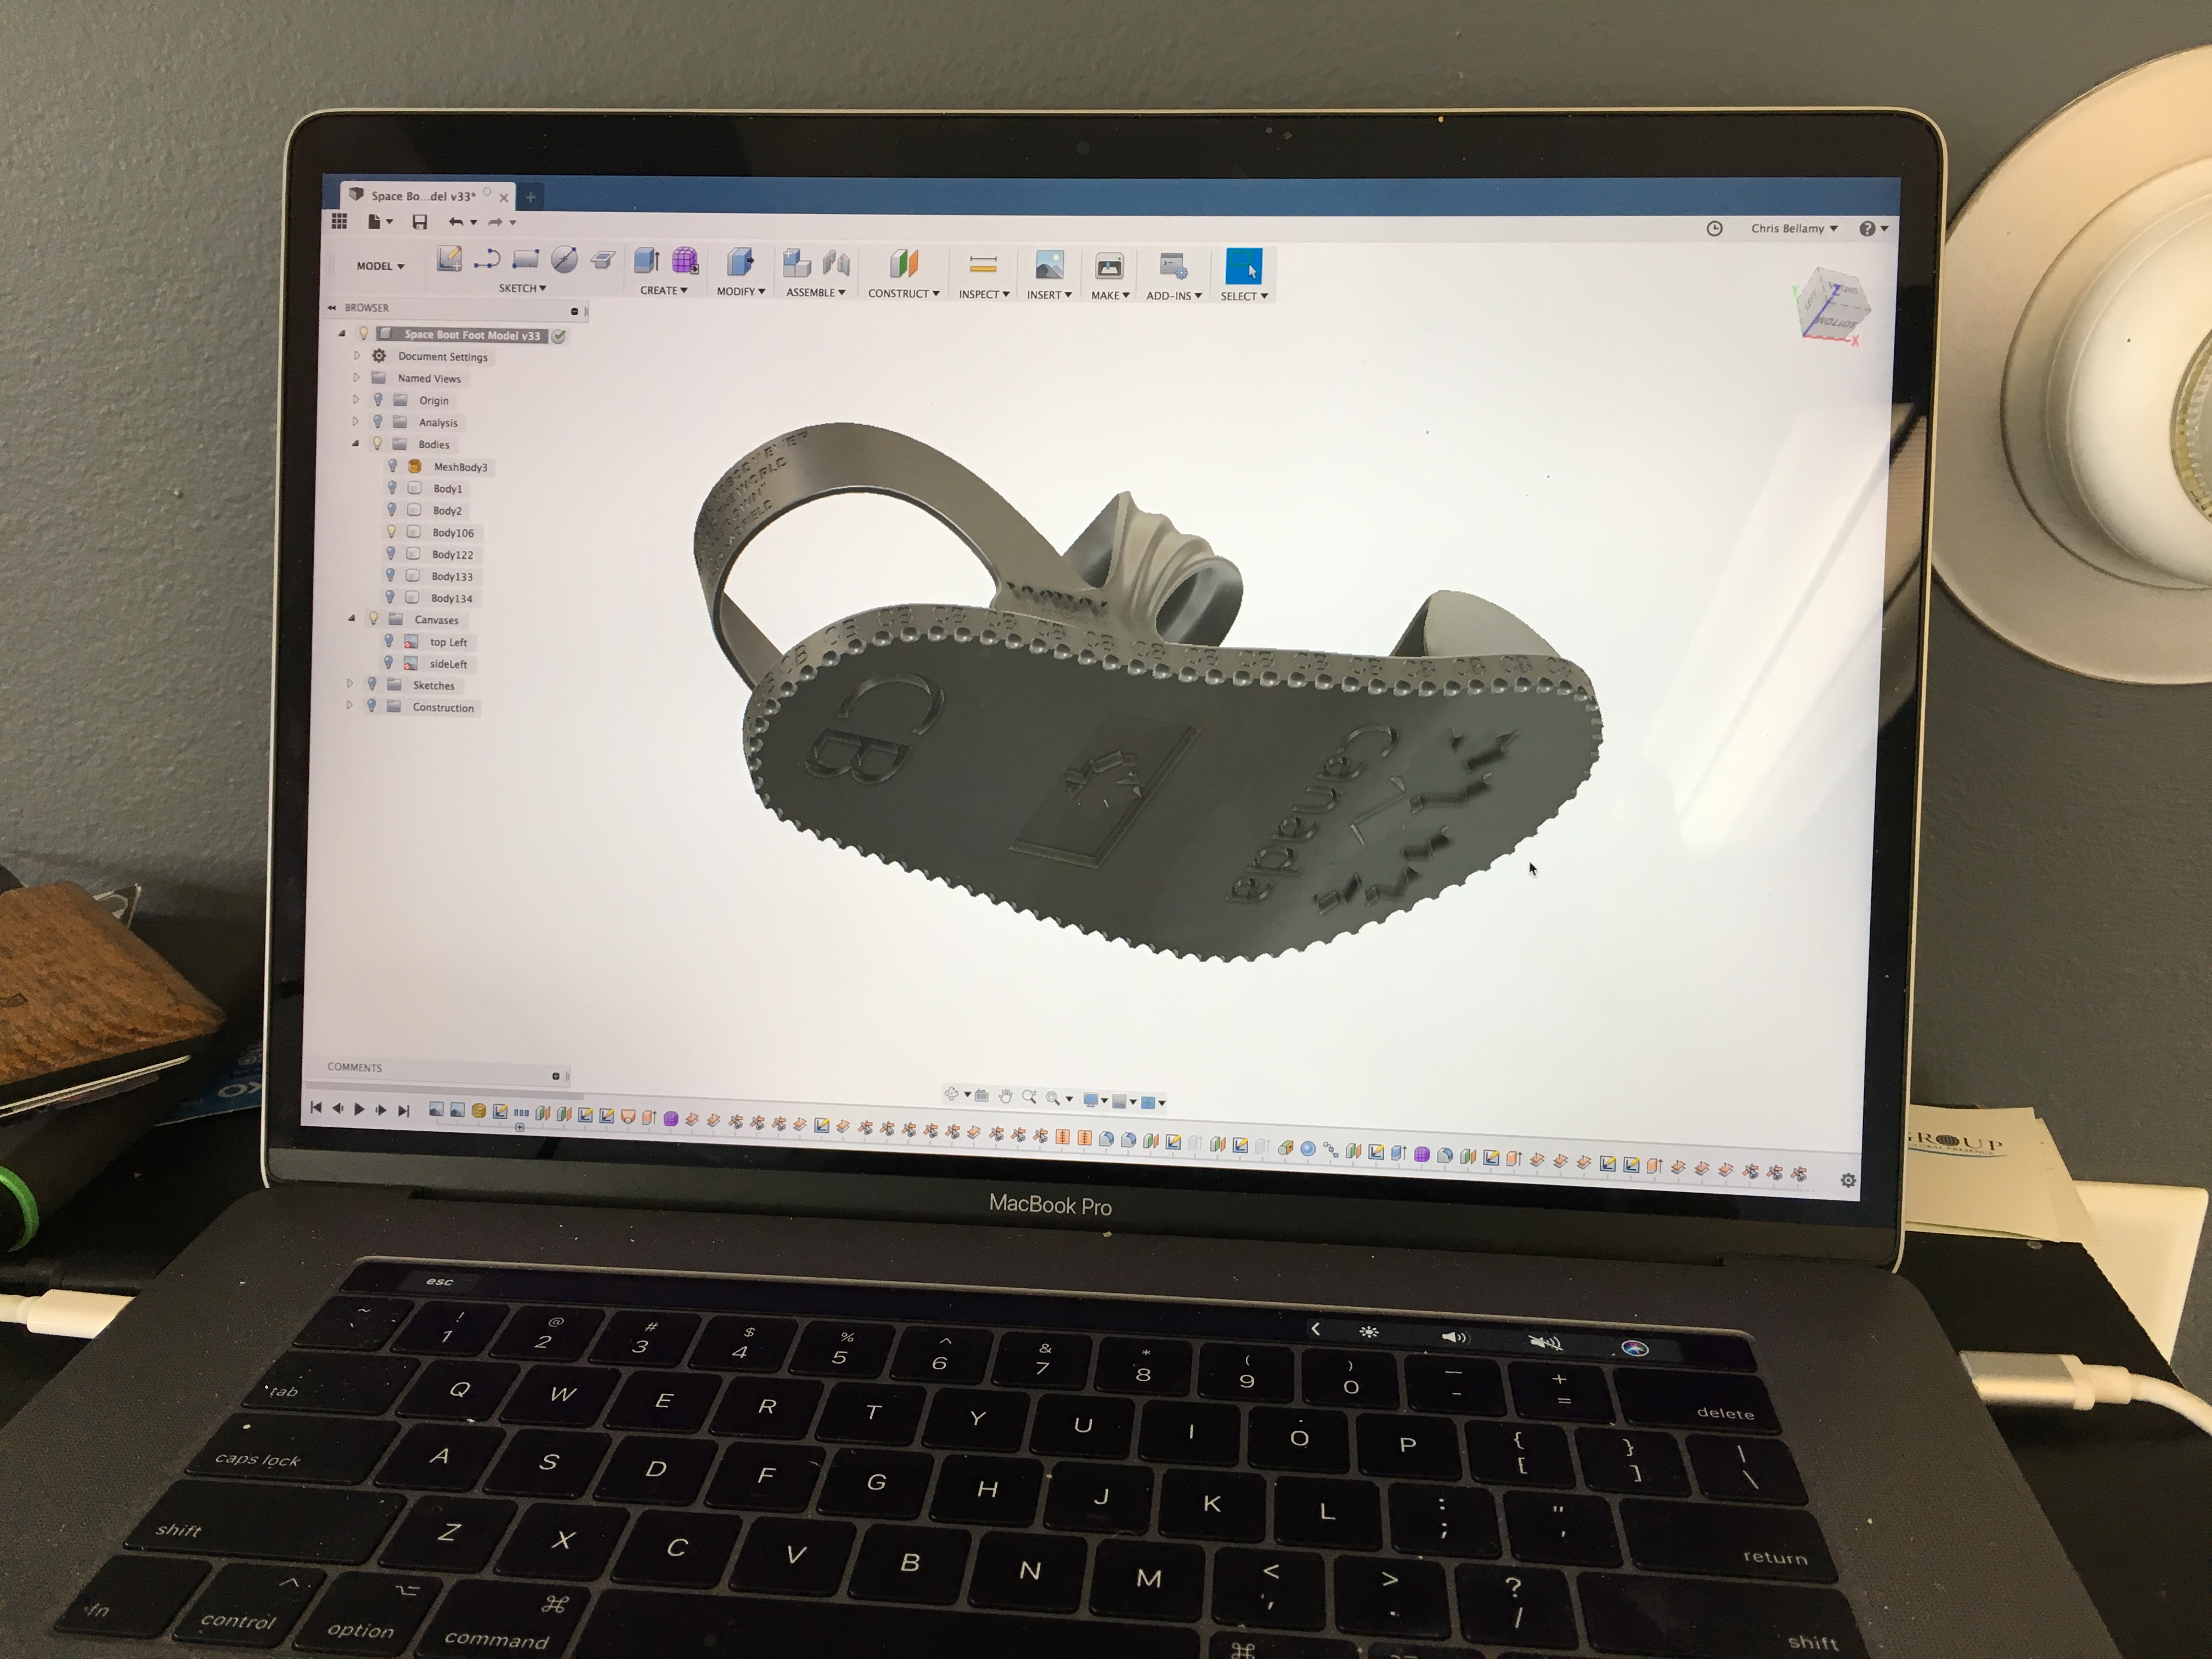This screenshot has width=2212, height=1659.
Task: Select the Stop Sketch icon
Action: tap(602, 261)
